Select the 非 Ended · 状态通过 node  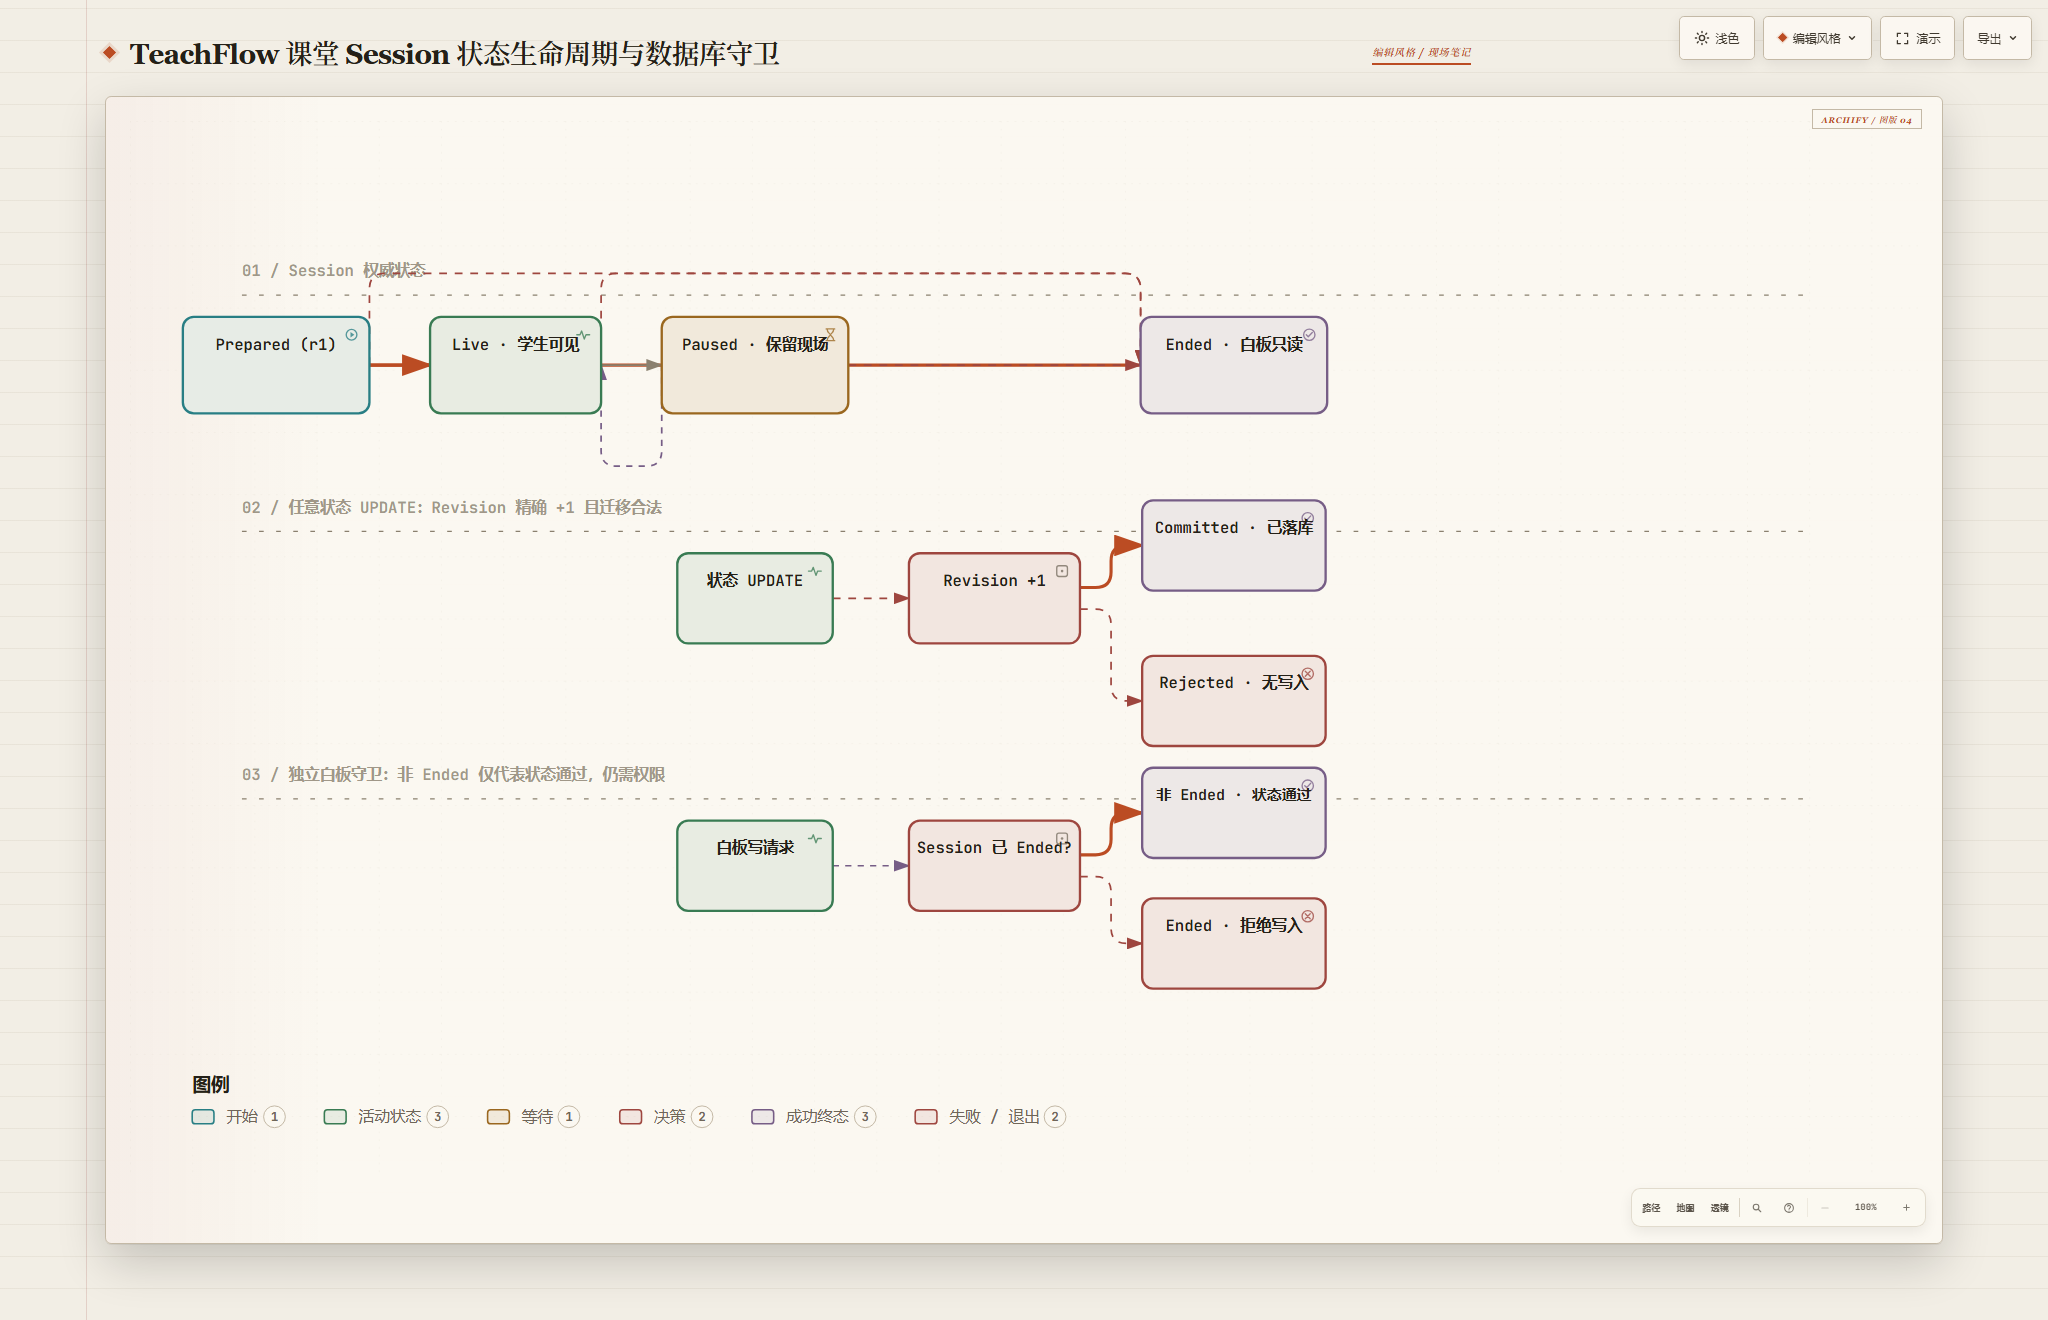pyautogui.click(x=1234, y=813)
